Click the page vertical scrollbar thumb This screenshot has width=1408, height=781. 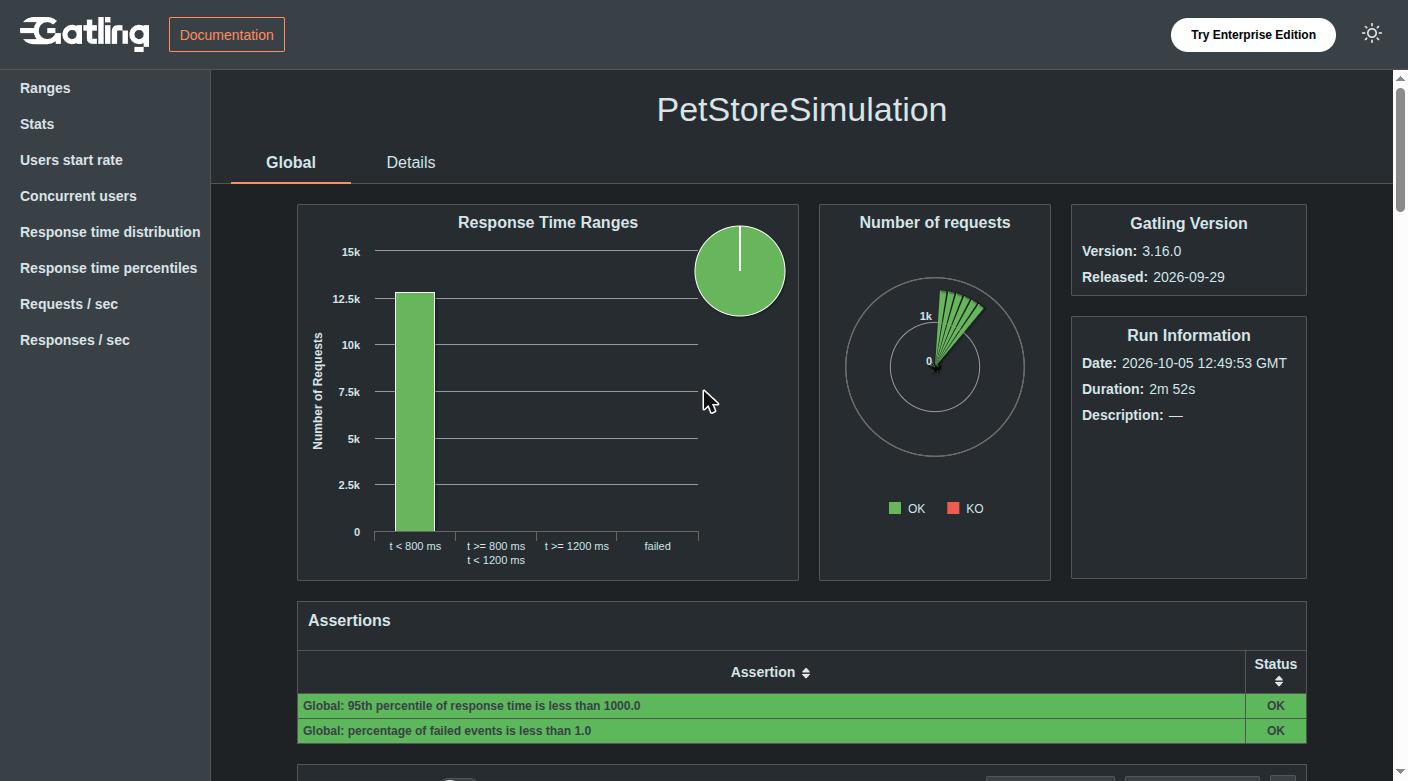click(1400, 150)
